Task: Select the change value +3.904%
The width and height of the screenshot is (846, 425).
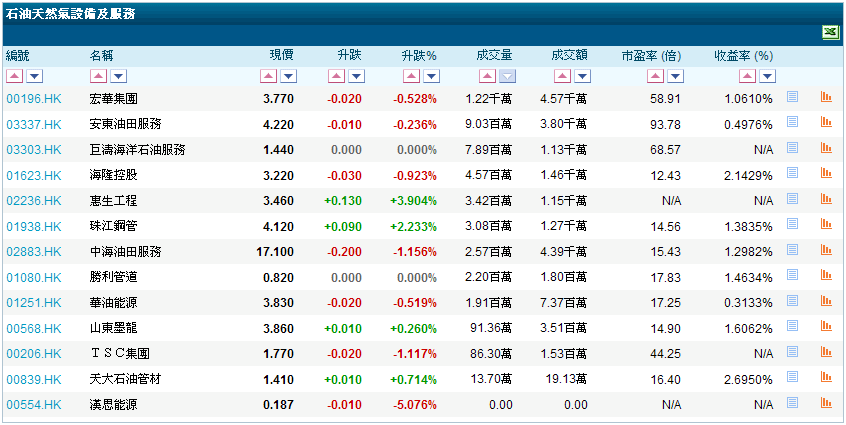Action: (x=413, y=201)
